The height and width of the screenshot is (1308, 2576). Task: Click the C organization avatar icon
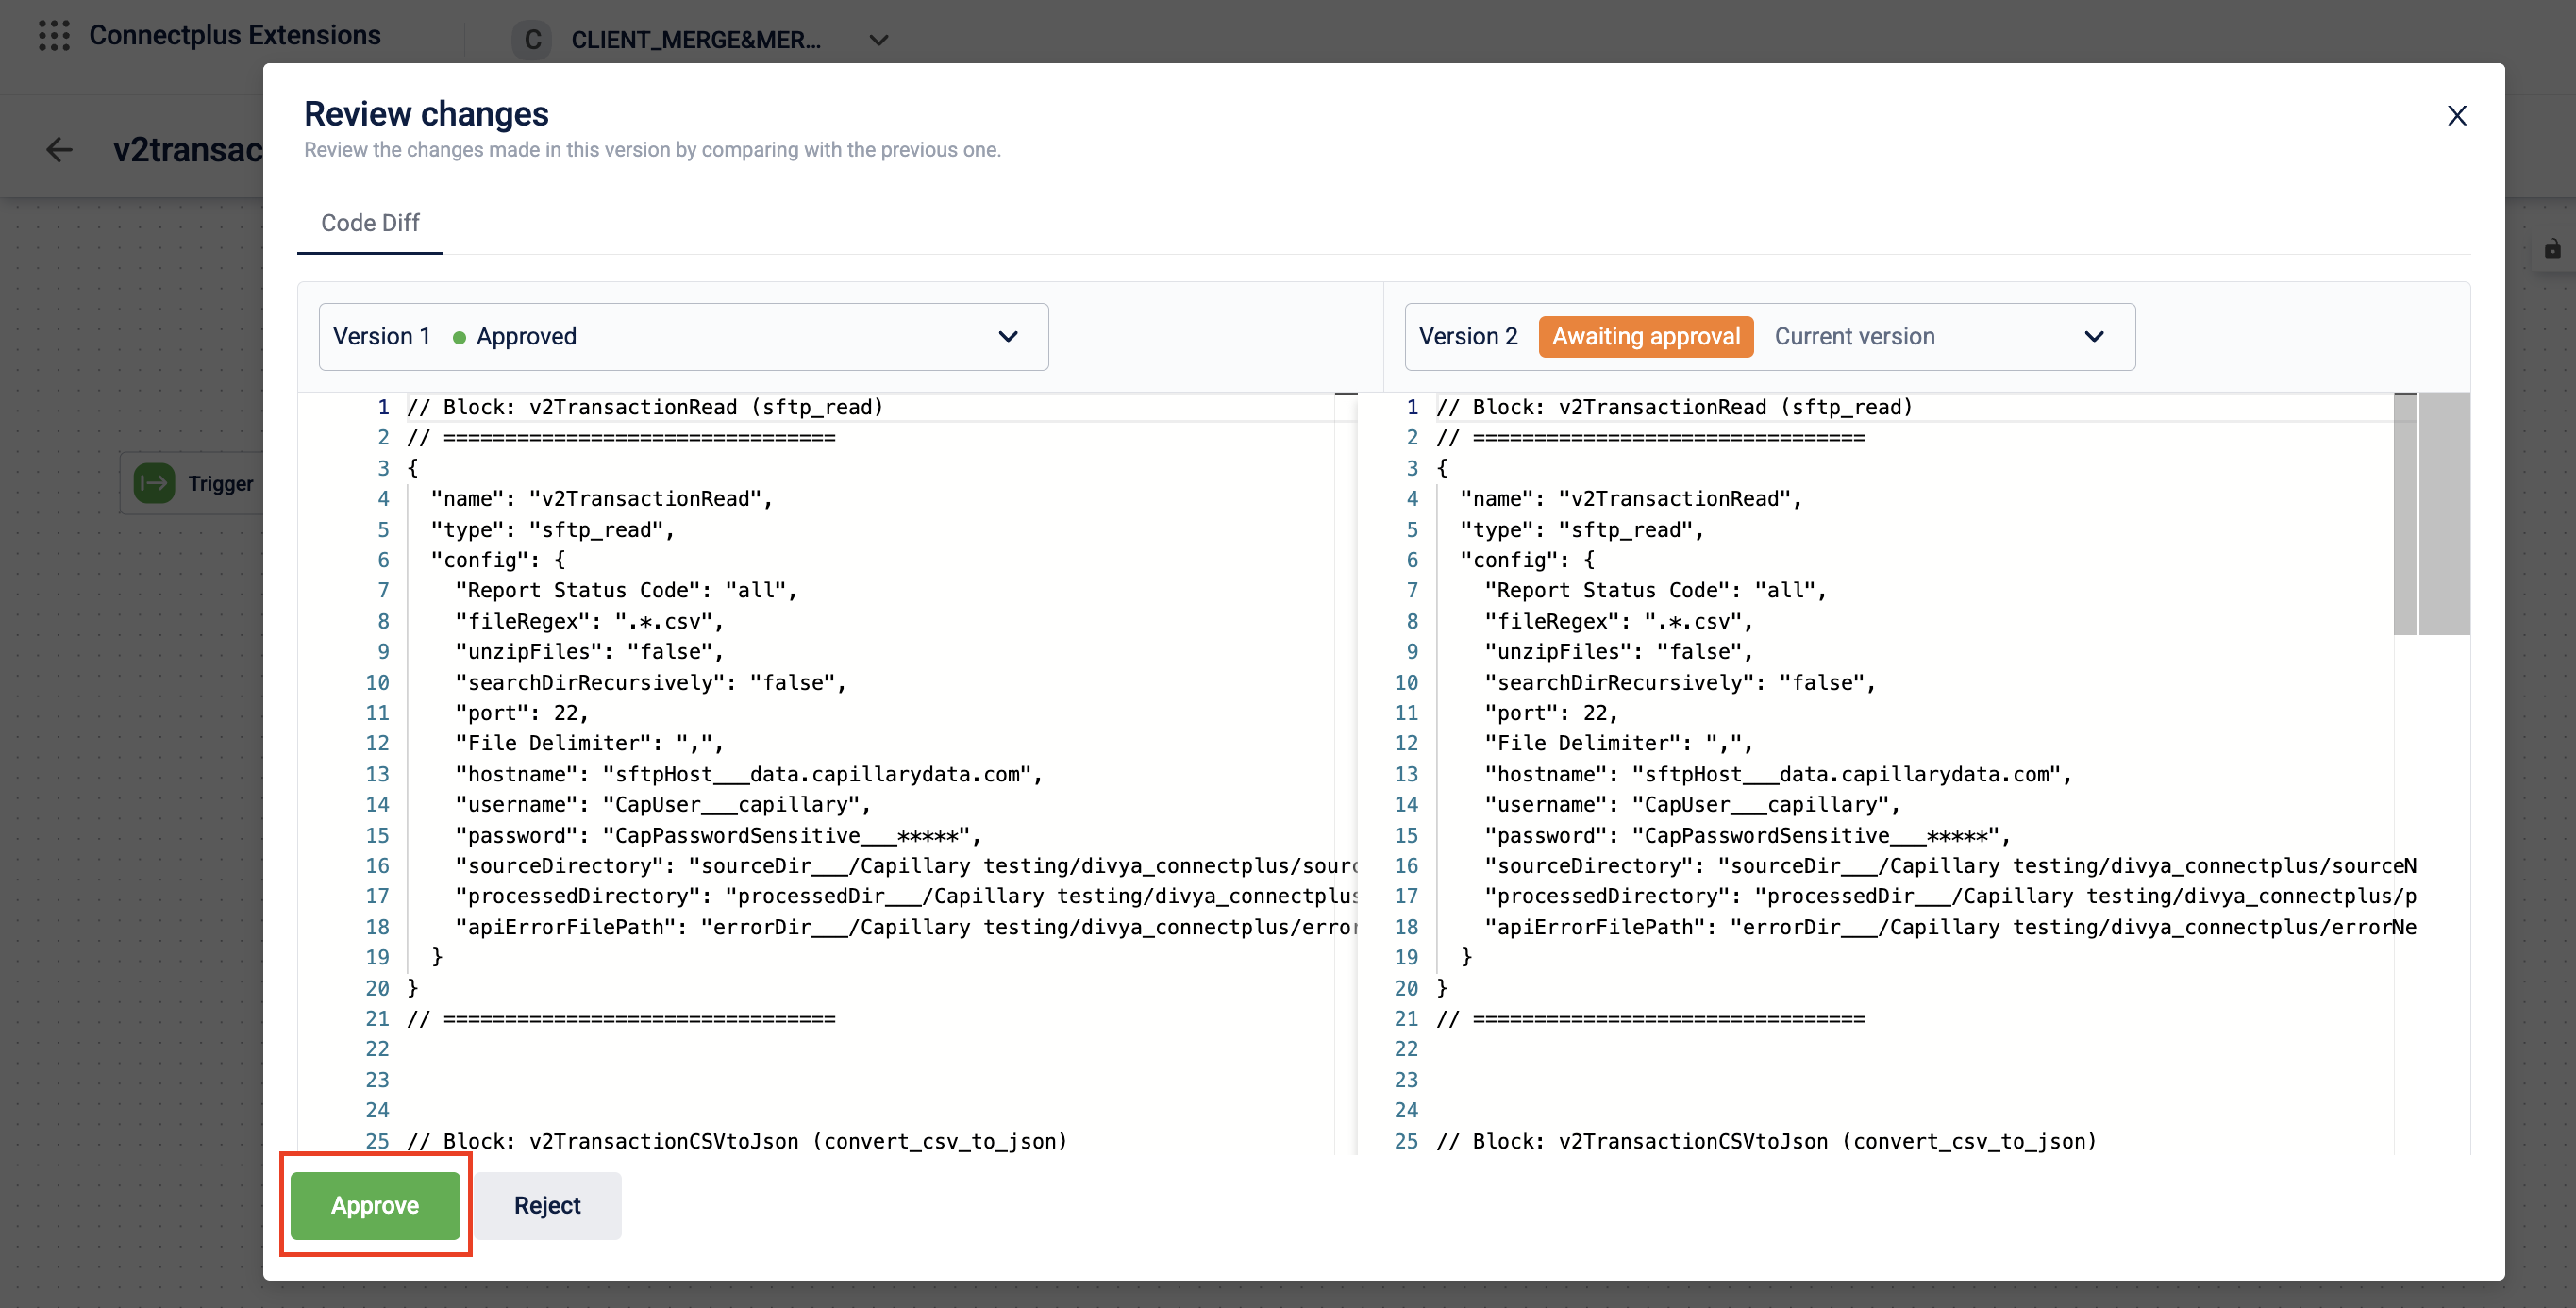pos(532,40)
